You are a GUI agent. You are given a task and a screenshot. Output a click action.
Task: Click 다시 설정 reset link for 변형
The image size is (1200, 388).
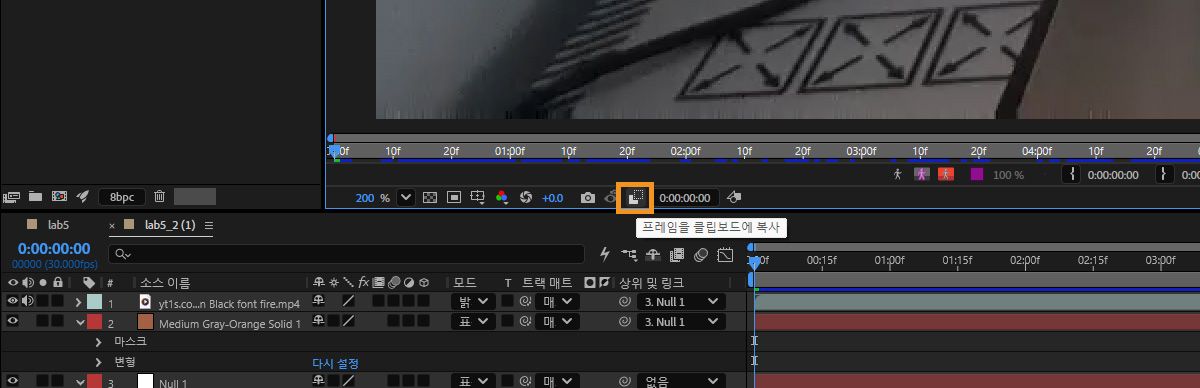pos(336,362)
